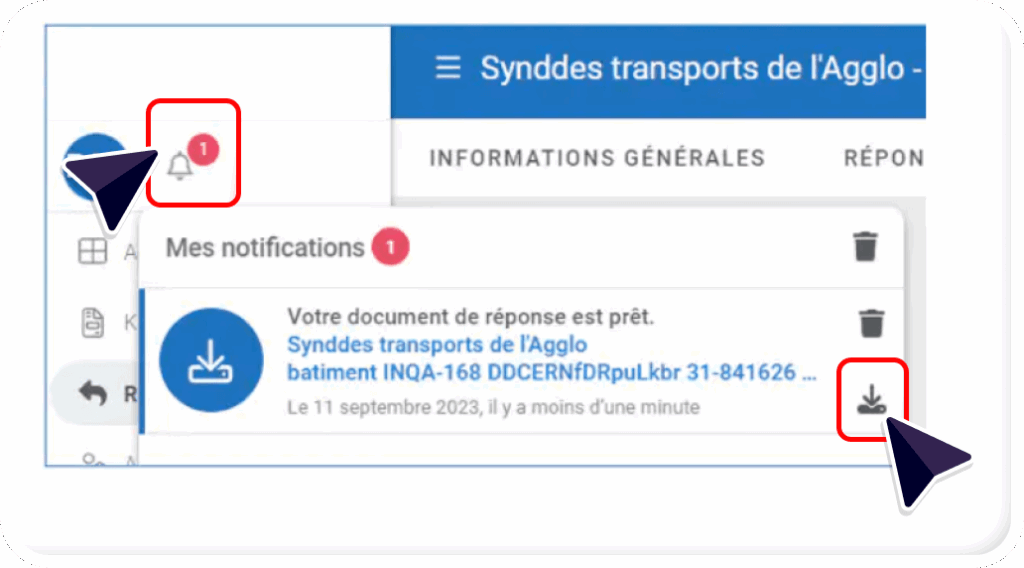Click the Mes notifications heading
The image size is (1024, 568).
265,247
